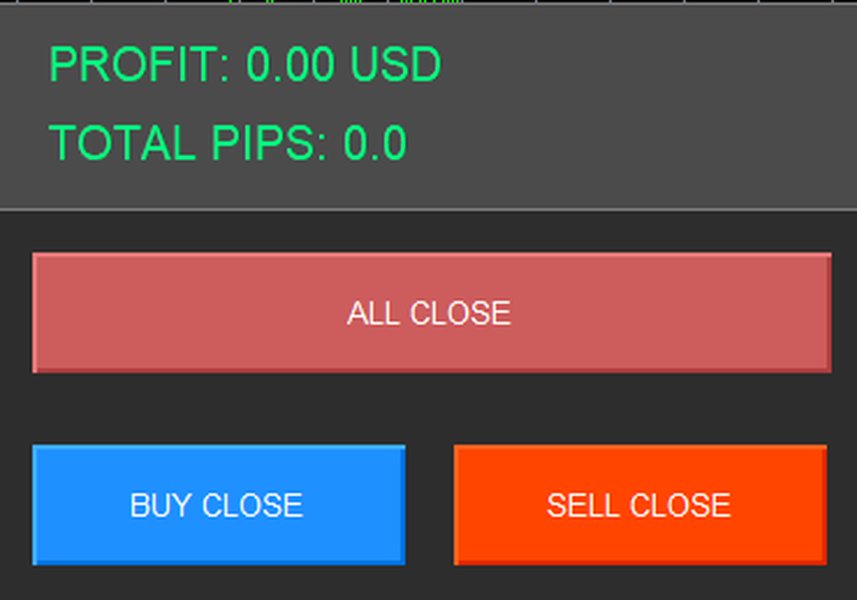Select the 0.0 total pips value

[375, 143]
